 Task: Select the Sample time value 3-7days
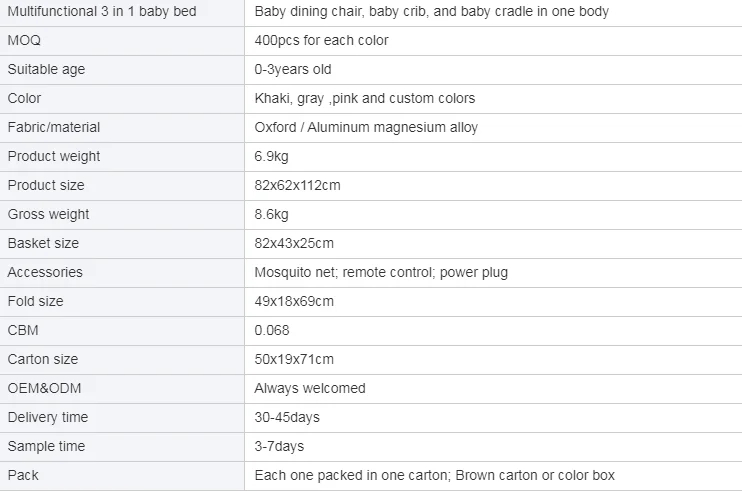[x=279, y=447]
